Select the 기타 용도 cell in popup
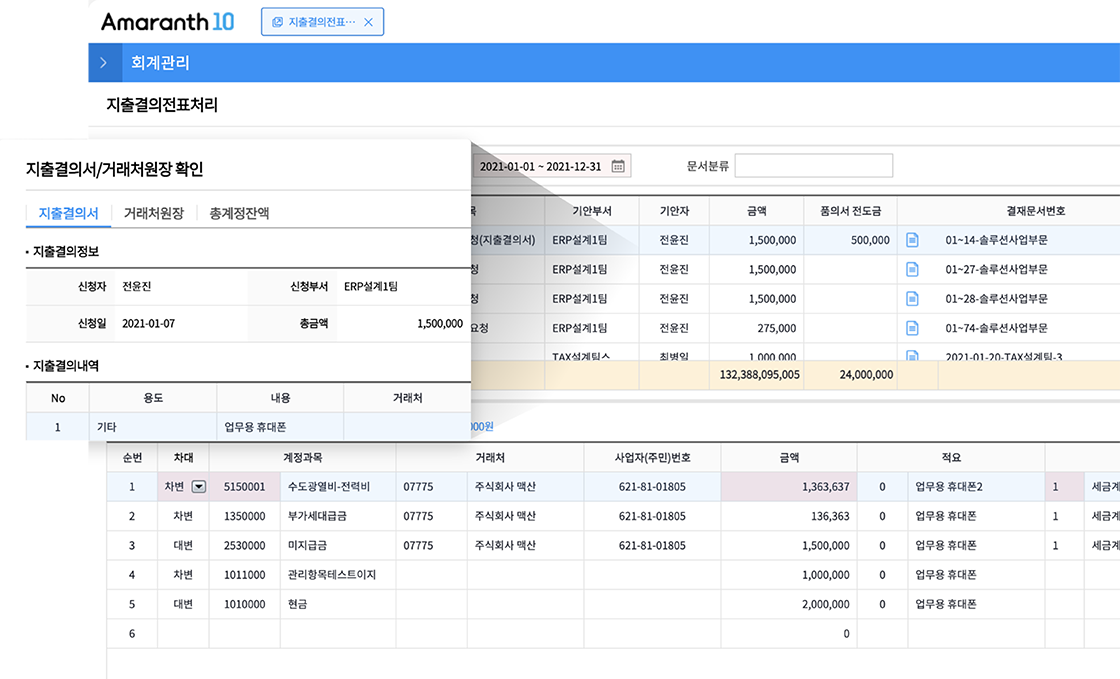 (x=153, y=426)
